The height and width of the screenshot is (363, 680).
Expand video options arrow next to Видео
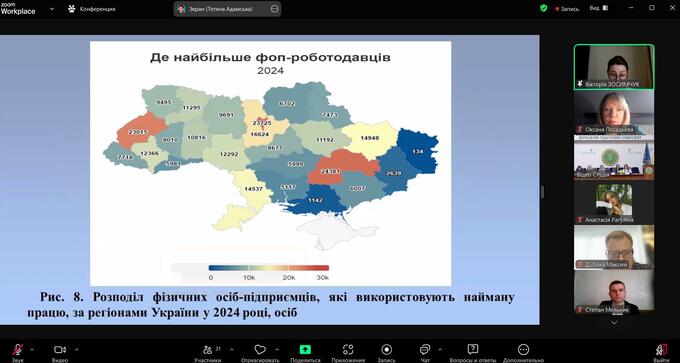pos(77,349)
